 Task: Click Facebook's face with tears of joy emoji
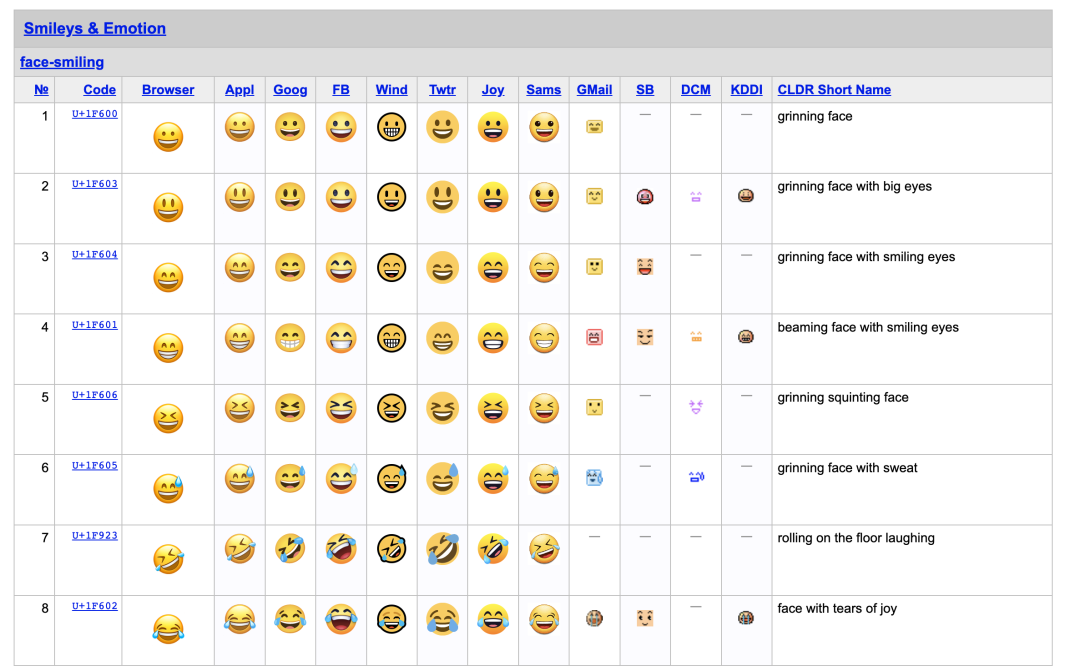(x=341, y=619)
